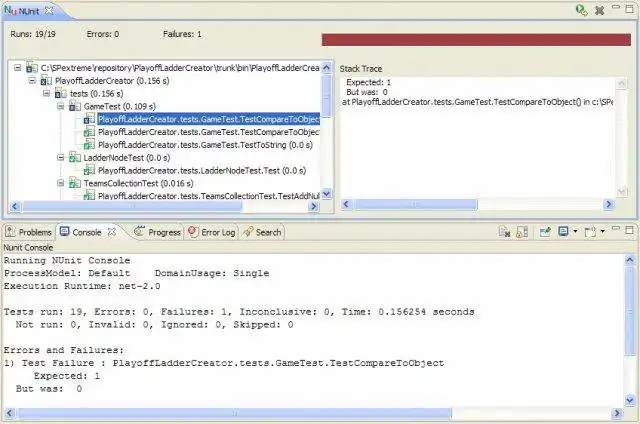Collapse the PlayoffLadderCreator tree node
This screenshot has width=640, height=424.
32,81
